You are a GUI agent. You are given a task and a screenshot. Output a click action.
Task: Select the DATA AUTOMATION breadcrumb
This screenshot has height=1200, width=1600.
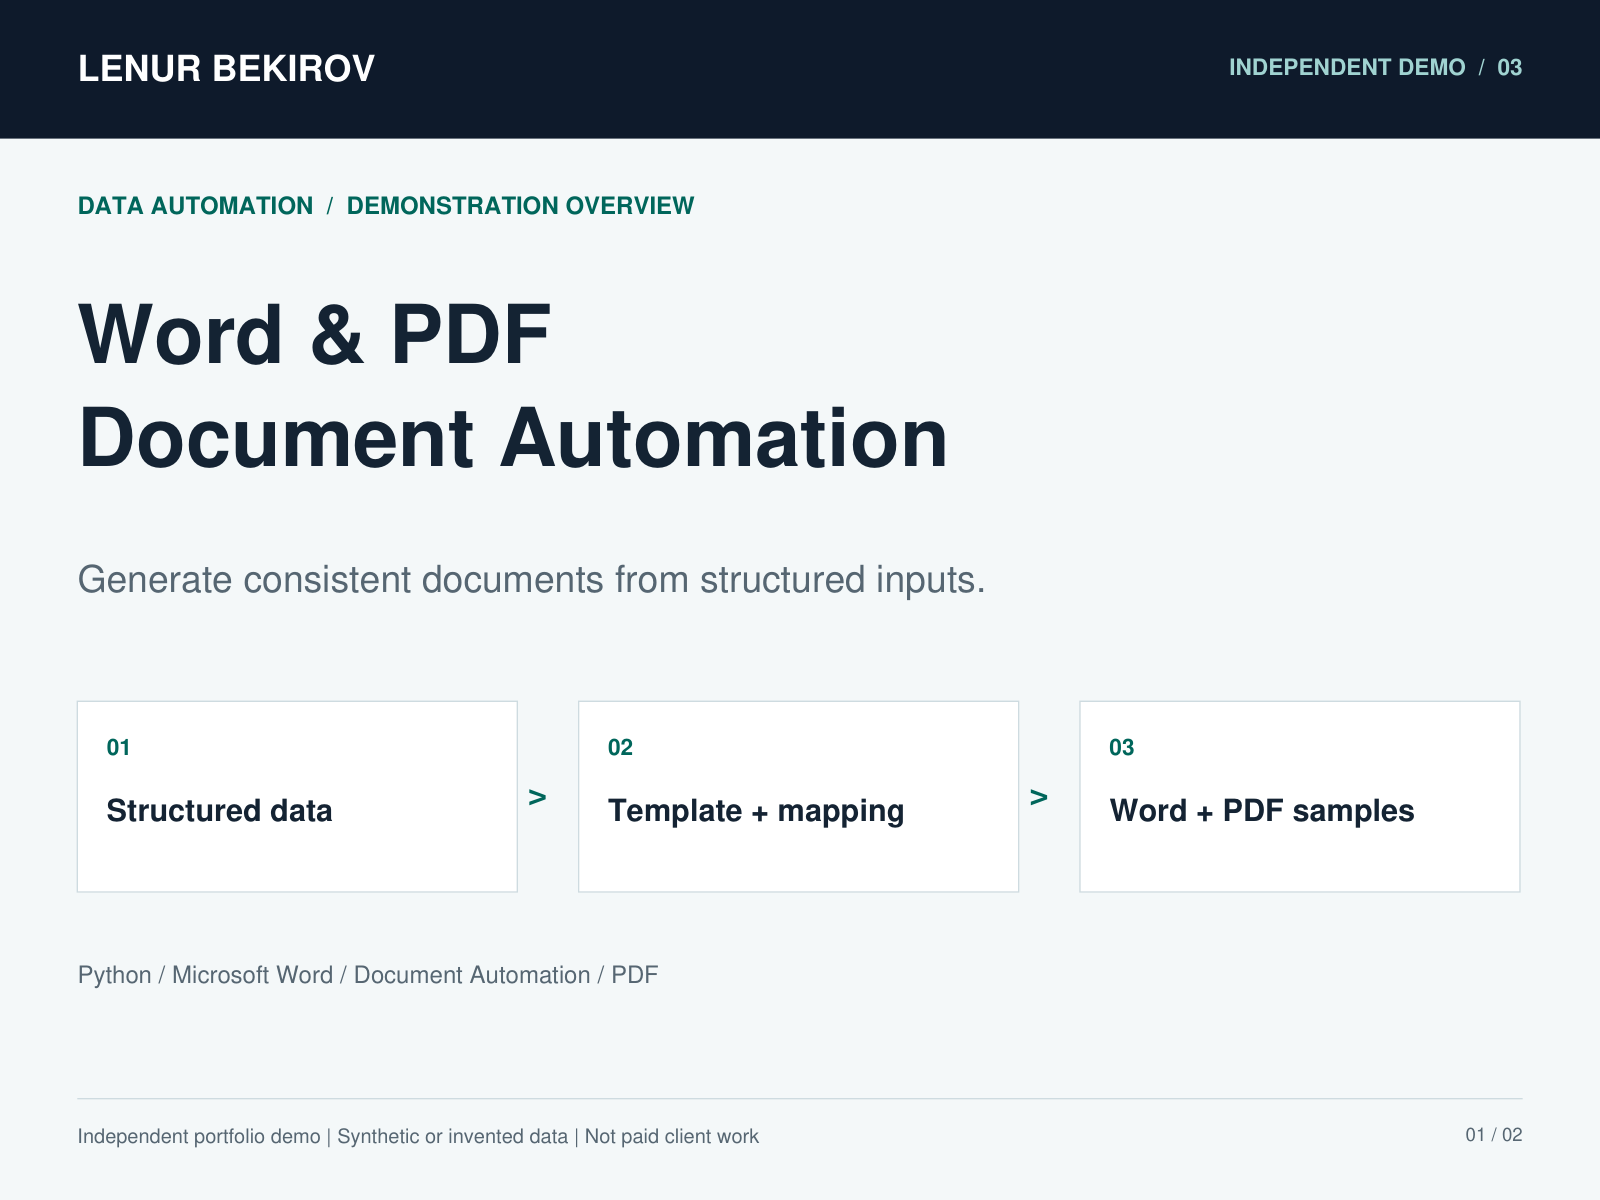point(196,206)
